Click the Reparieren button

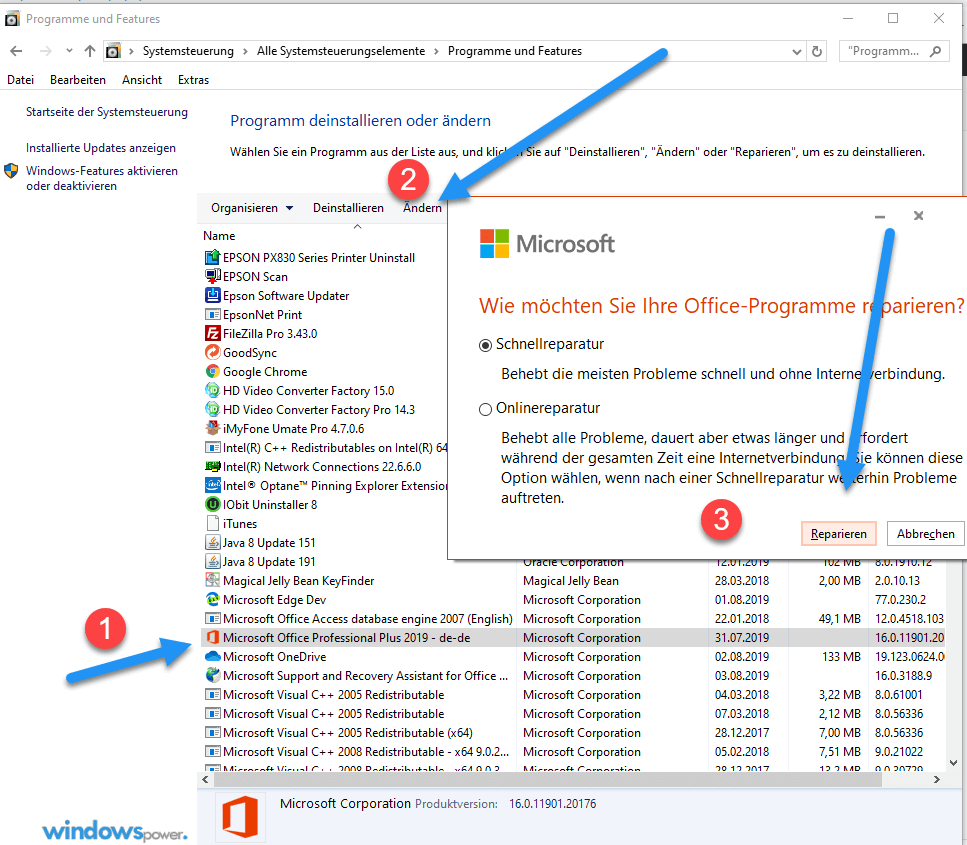tap(839, 534)
